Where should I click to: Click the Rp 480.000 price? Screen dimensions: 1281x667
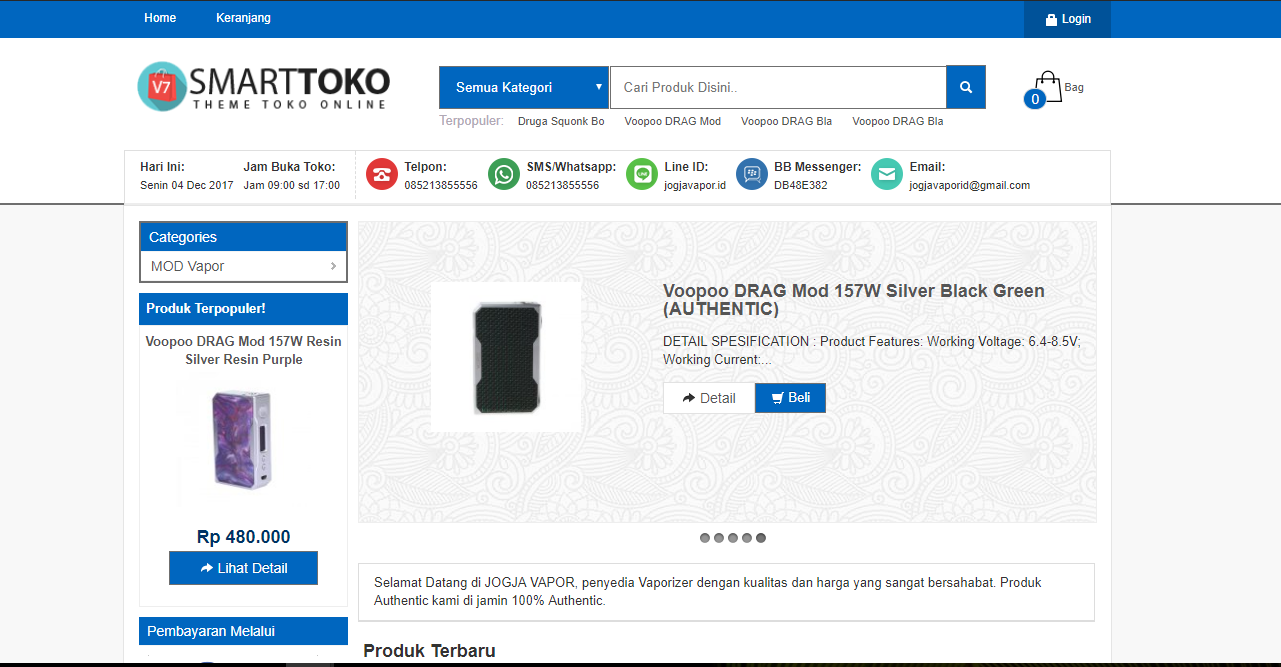244,537
